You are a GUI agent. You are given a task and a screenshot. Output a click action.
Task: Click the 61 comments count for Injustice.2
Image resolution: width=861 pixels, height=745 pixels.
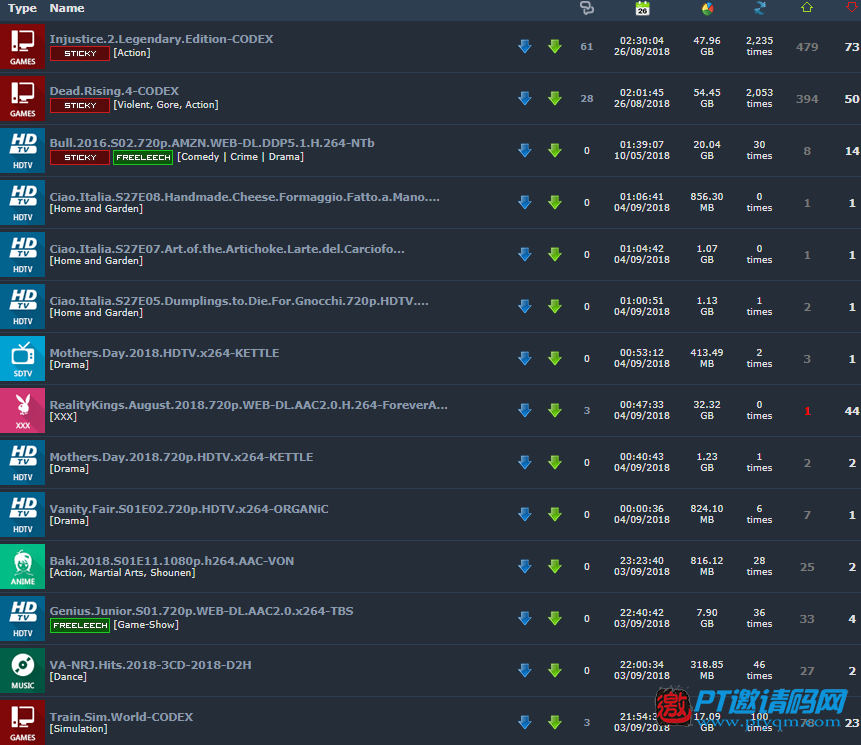(586, 47)
